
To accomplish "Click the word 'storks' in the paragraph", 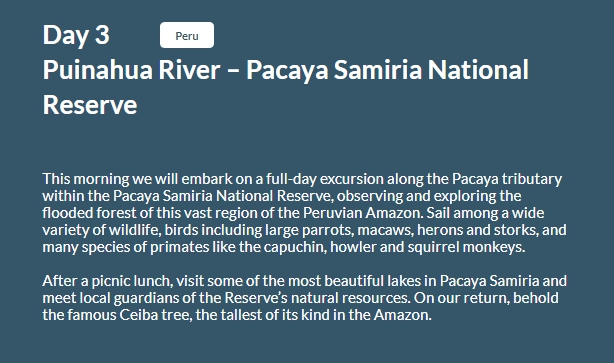I will pyautogui.click(x=516, y=230).
